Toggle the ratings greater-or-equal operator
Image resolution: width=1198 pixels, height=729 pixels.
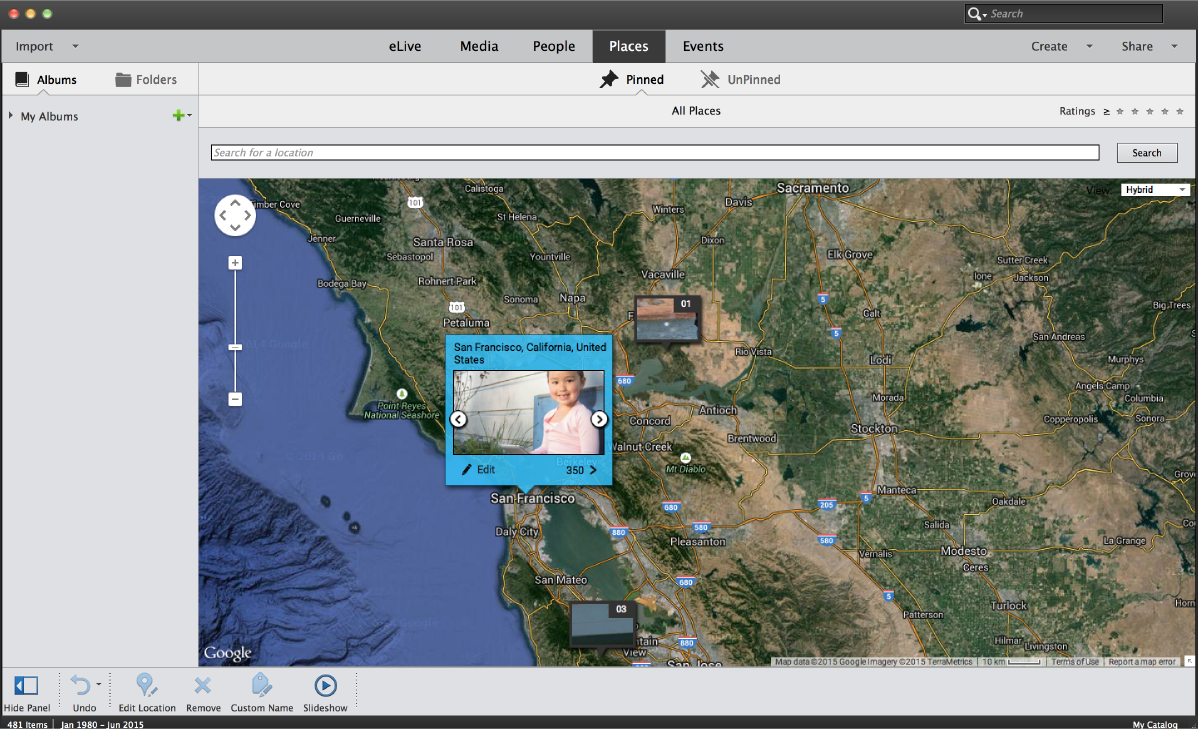[1106, 112]
